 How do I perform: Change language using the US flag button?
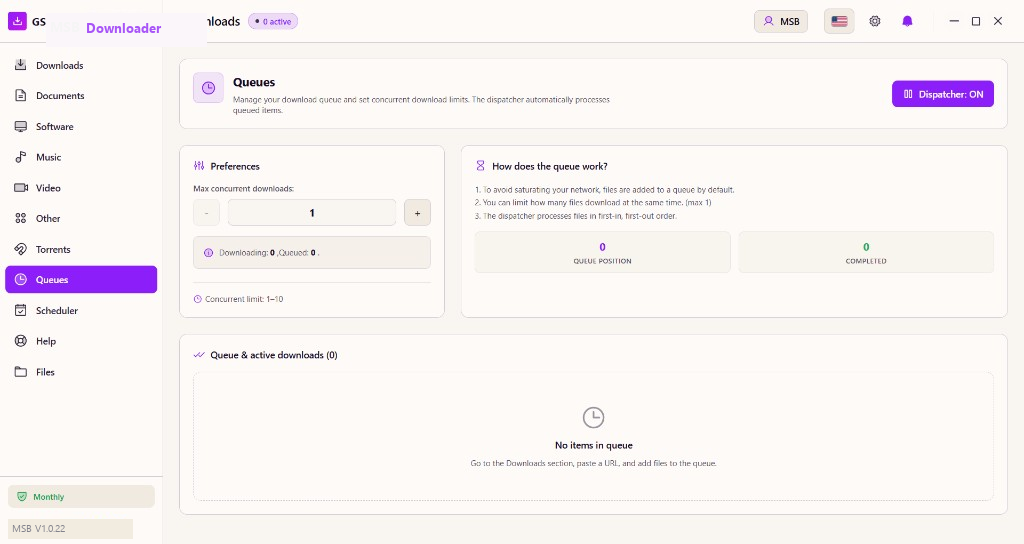tap(839, 22)
